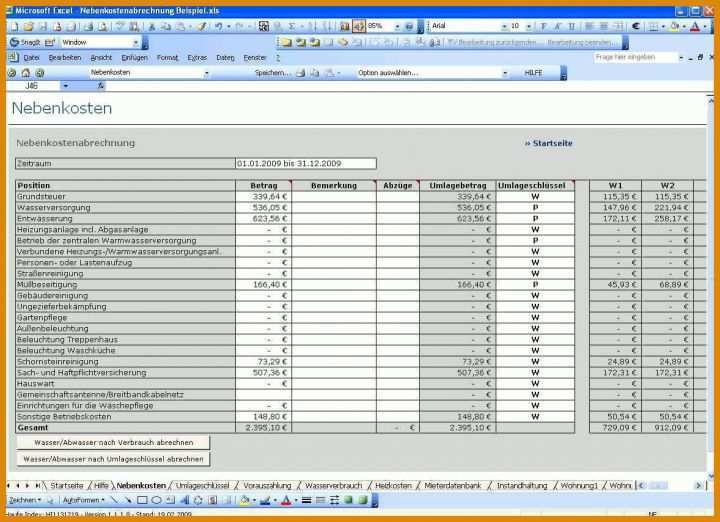Click the New blank workbook icon
This screenshot has width=720, height=522.
tap(14, 27)
